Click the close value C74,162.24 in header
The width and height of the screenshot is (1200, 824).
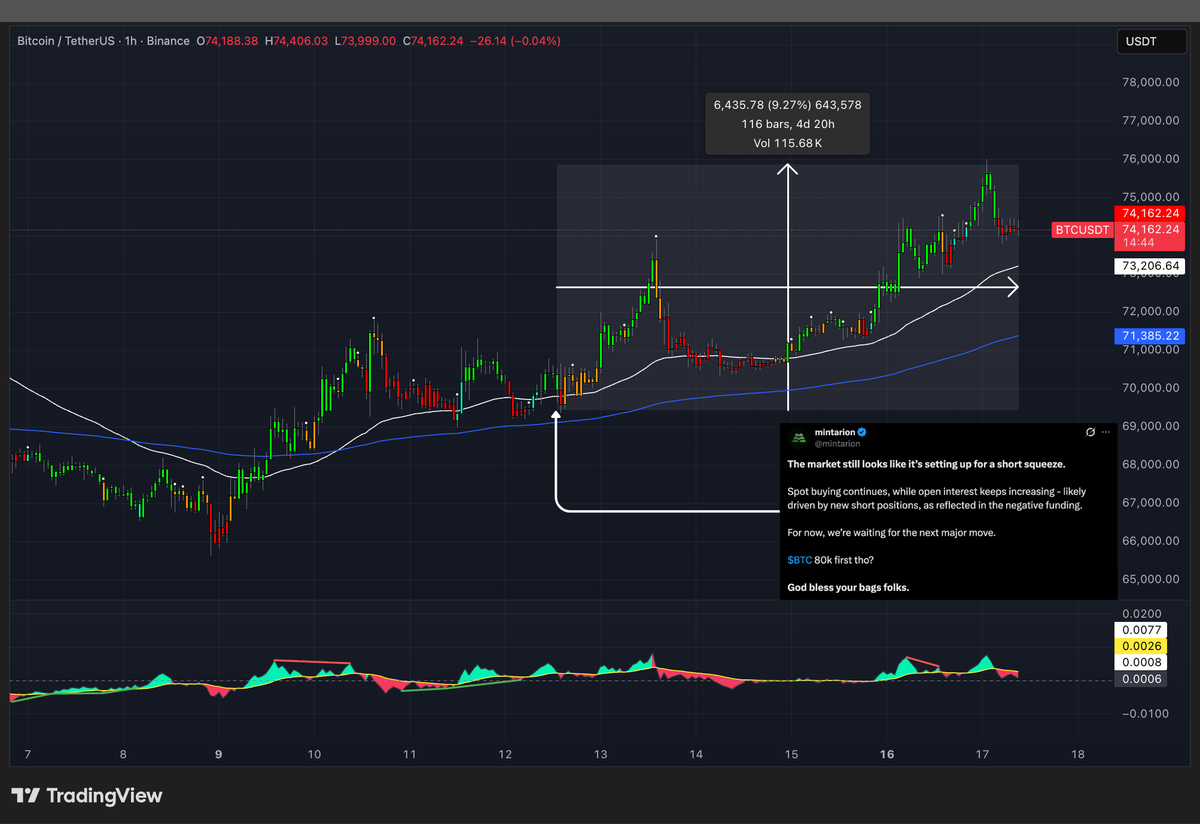[x=434, y=41]
